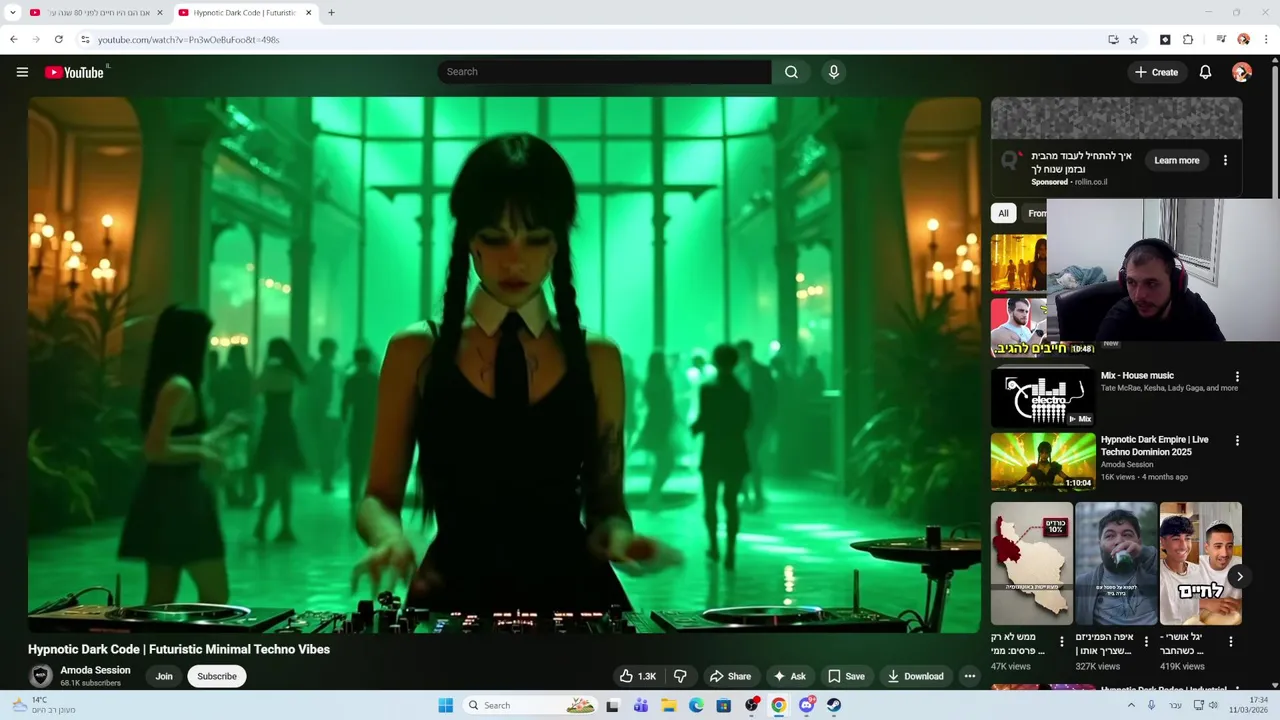Open the Short with 327K views
Viewport: 1280px width, 720px height.
pyautogui.click(x=1116, y=563)
